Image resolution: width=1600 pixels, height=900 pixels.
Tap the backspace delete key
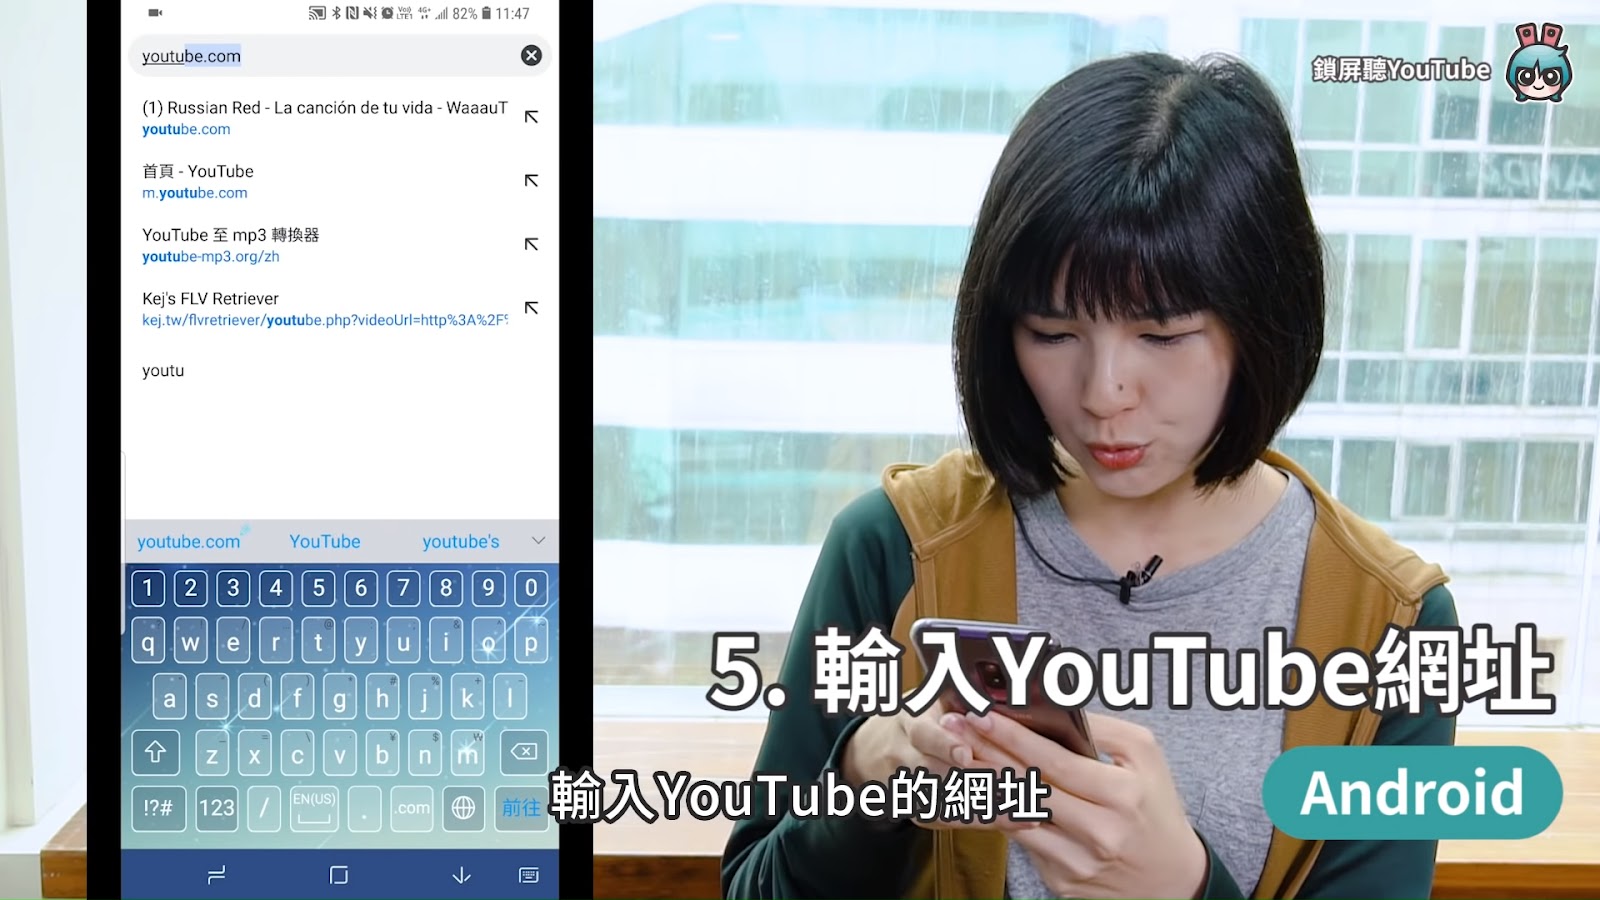pos(523,753)
